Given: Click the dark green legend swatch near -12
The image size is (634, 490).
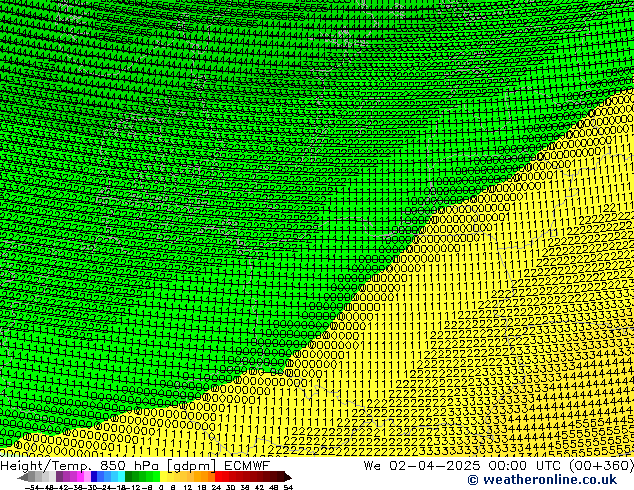Looking at the screenshot, I should pos(129,476).
